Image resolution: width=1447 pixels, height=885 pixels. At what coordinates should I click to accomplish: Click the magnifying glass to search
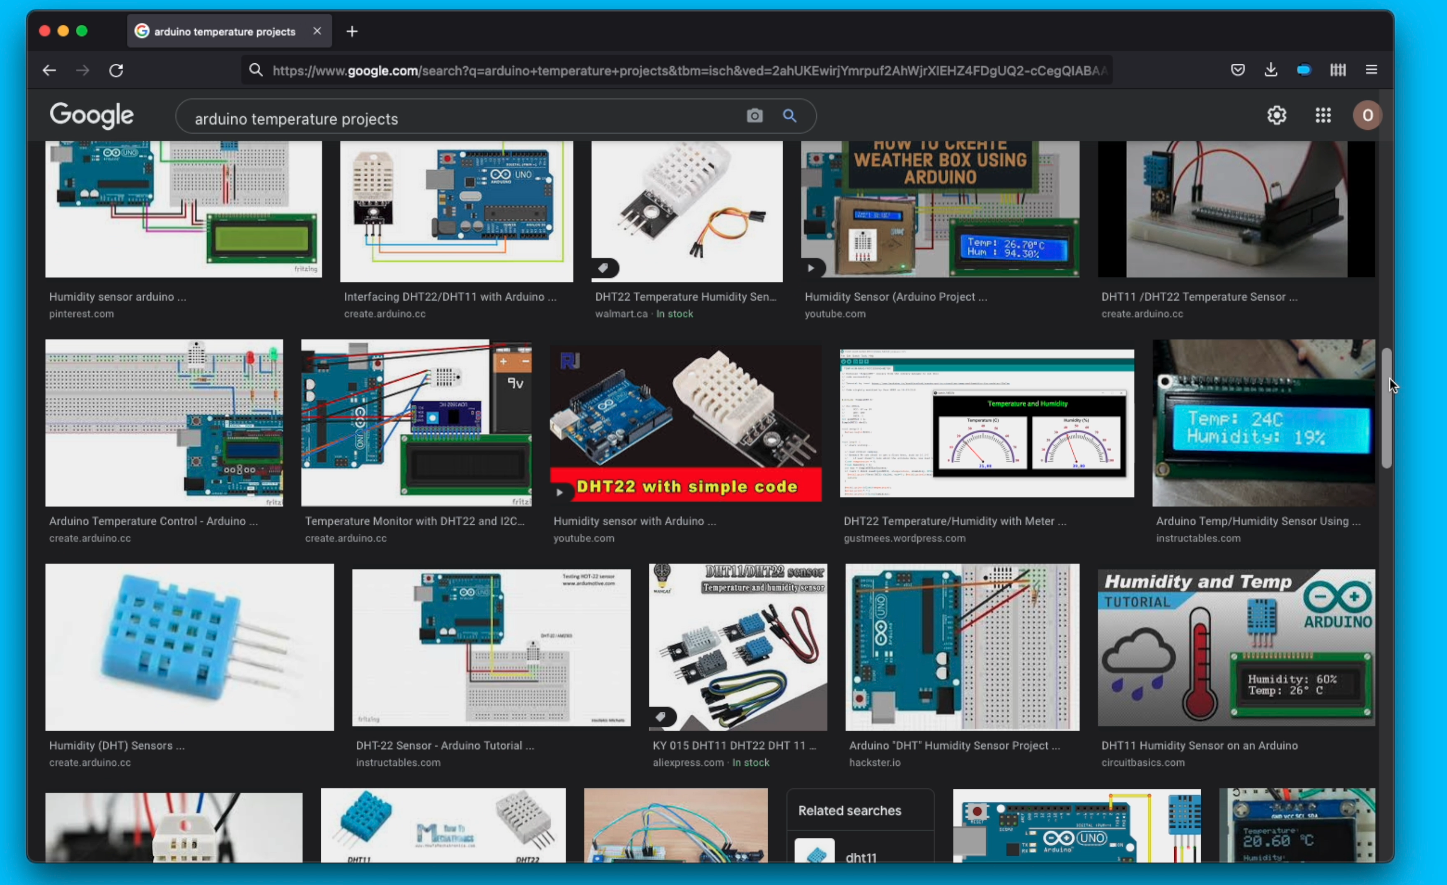(x=789, y=116)
